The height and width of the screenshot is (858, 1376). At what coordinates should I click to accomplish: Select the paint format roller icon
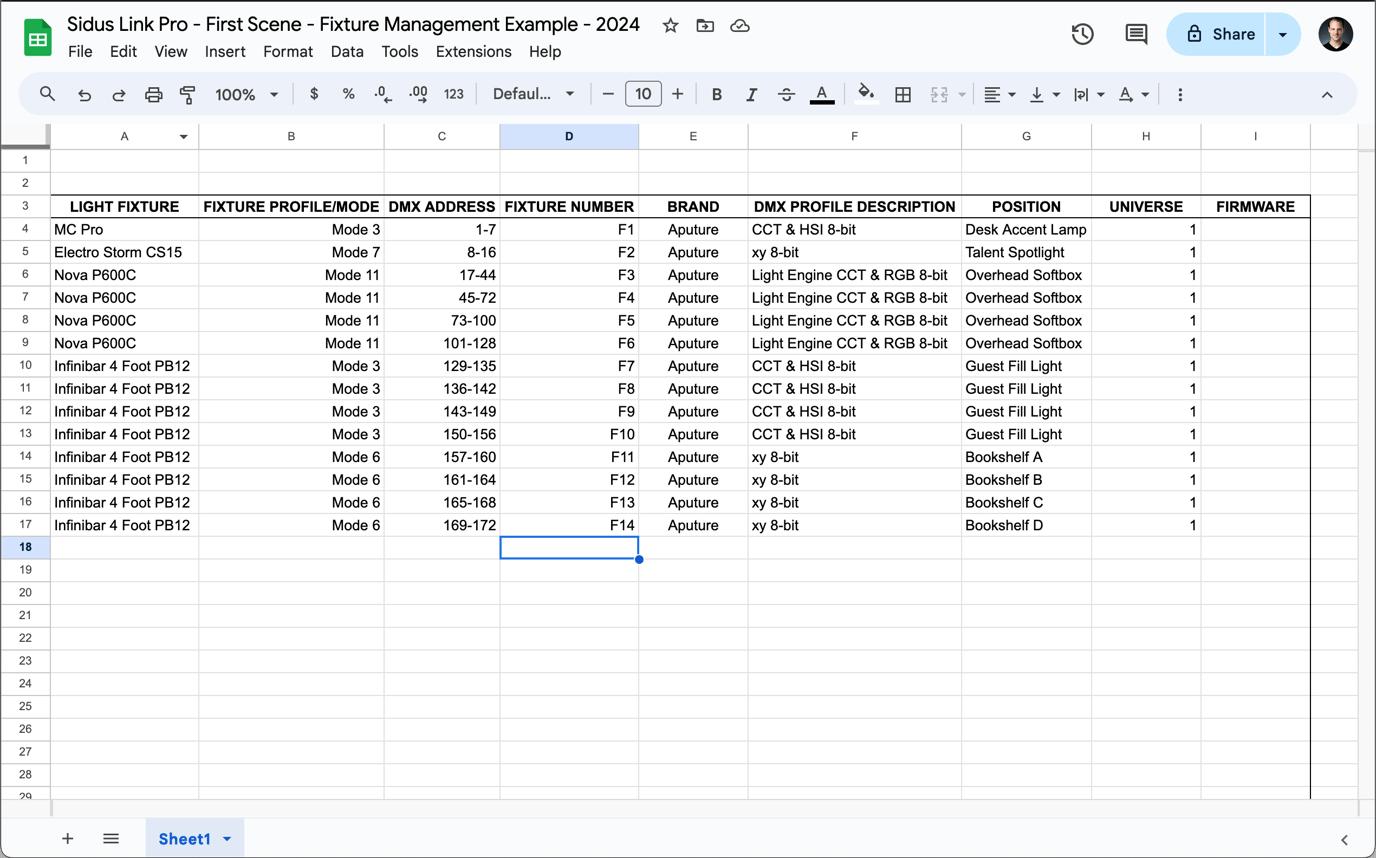point(187,94)
